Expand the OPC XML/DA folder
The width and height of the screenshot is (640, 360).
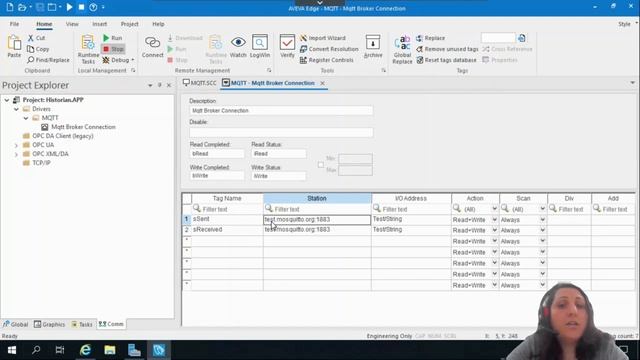[x=16, y=154]
